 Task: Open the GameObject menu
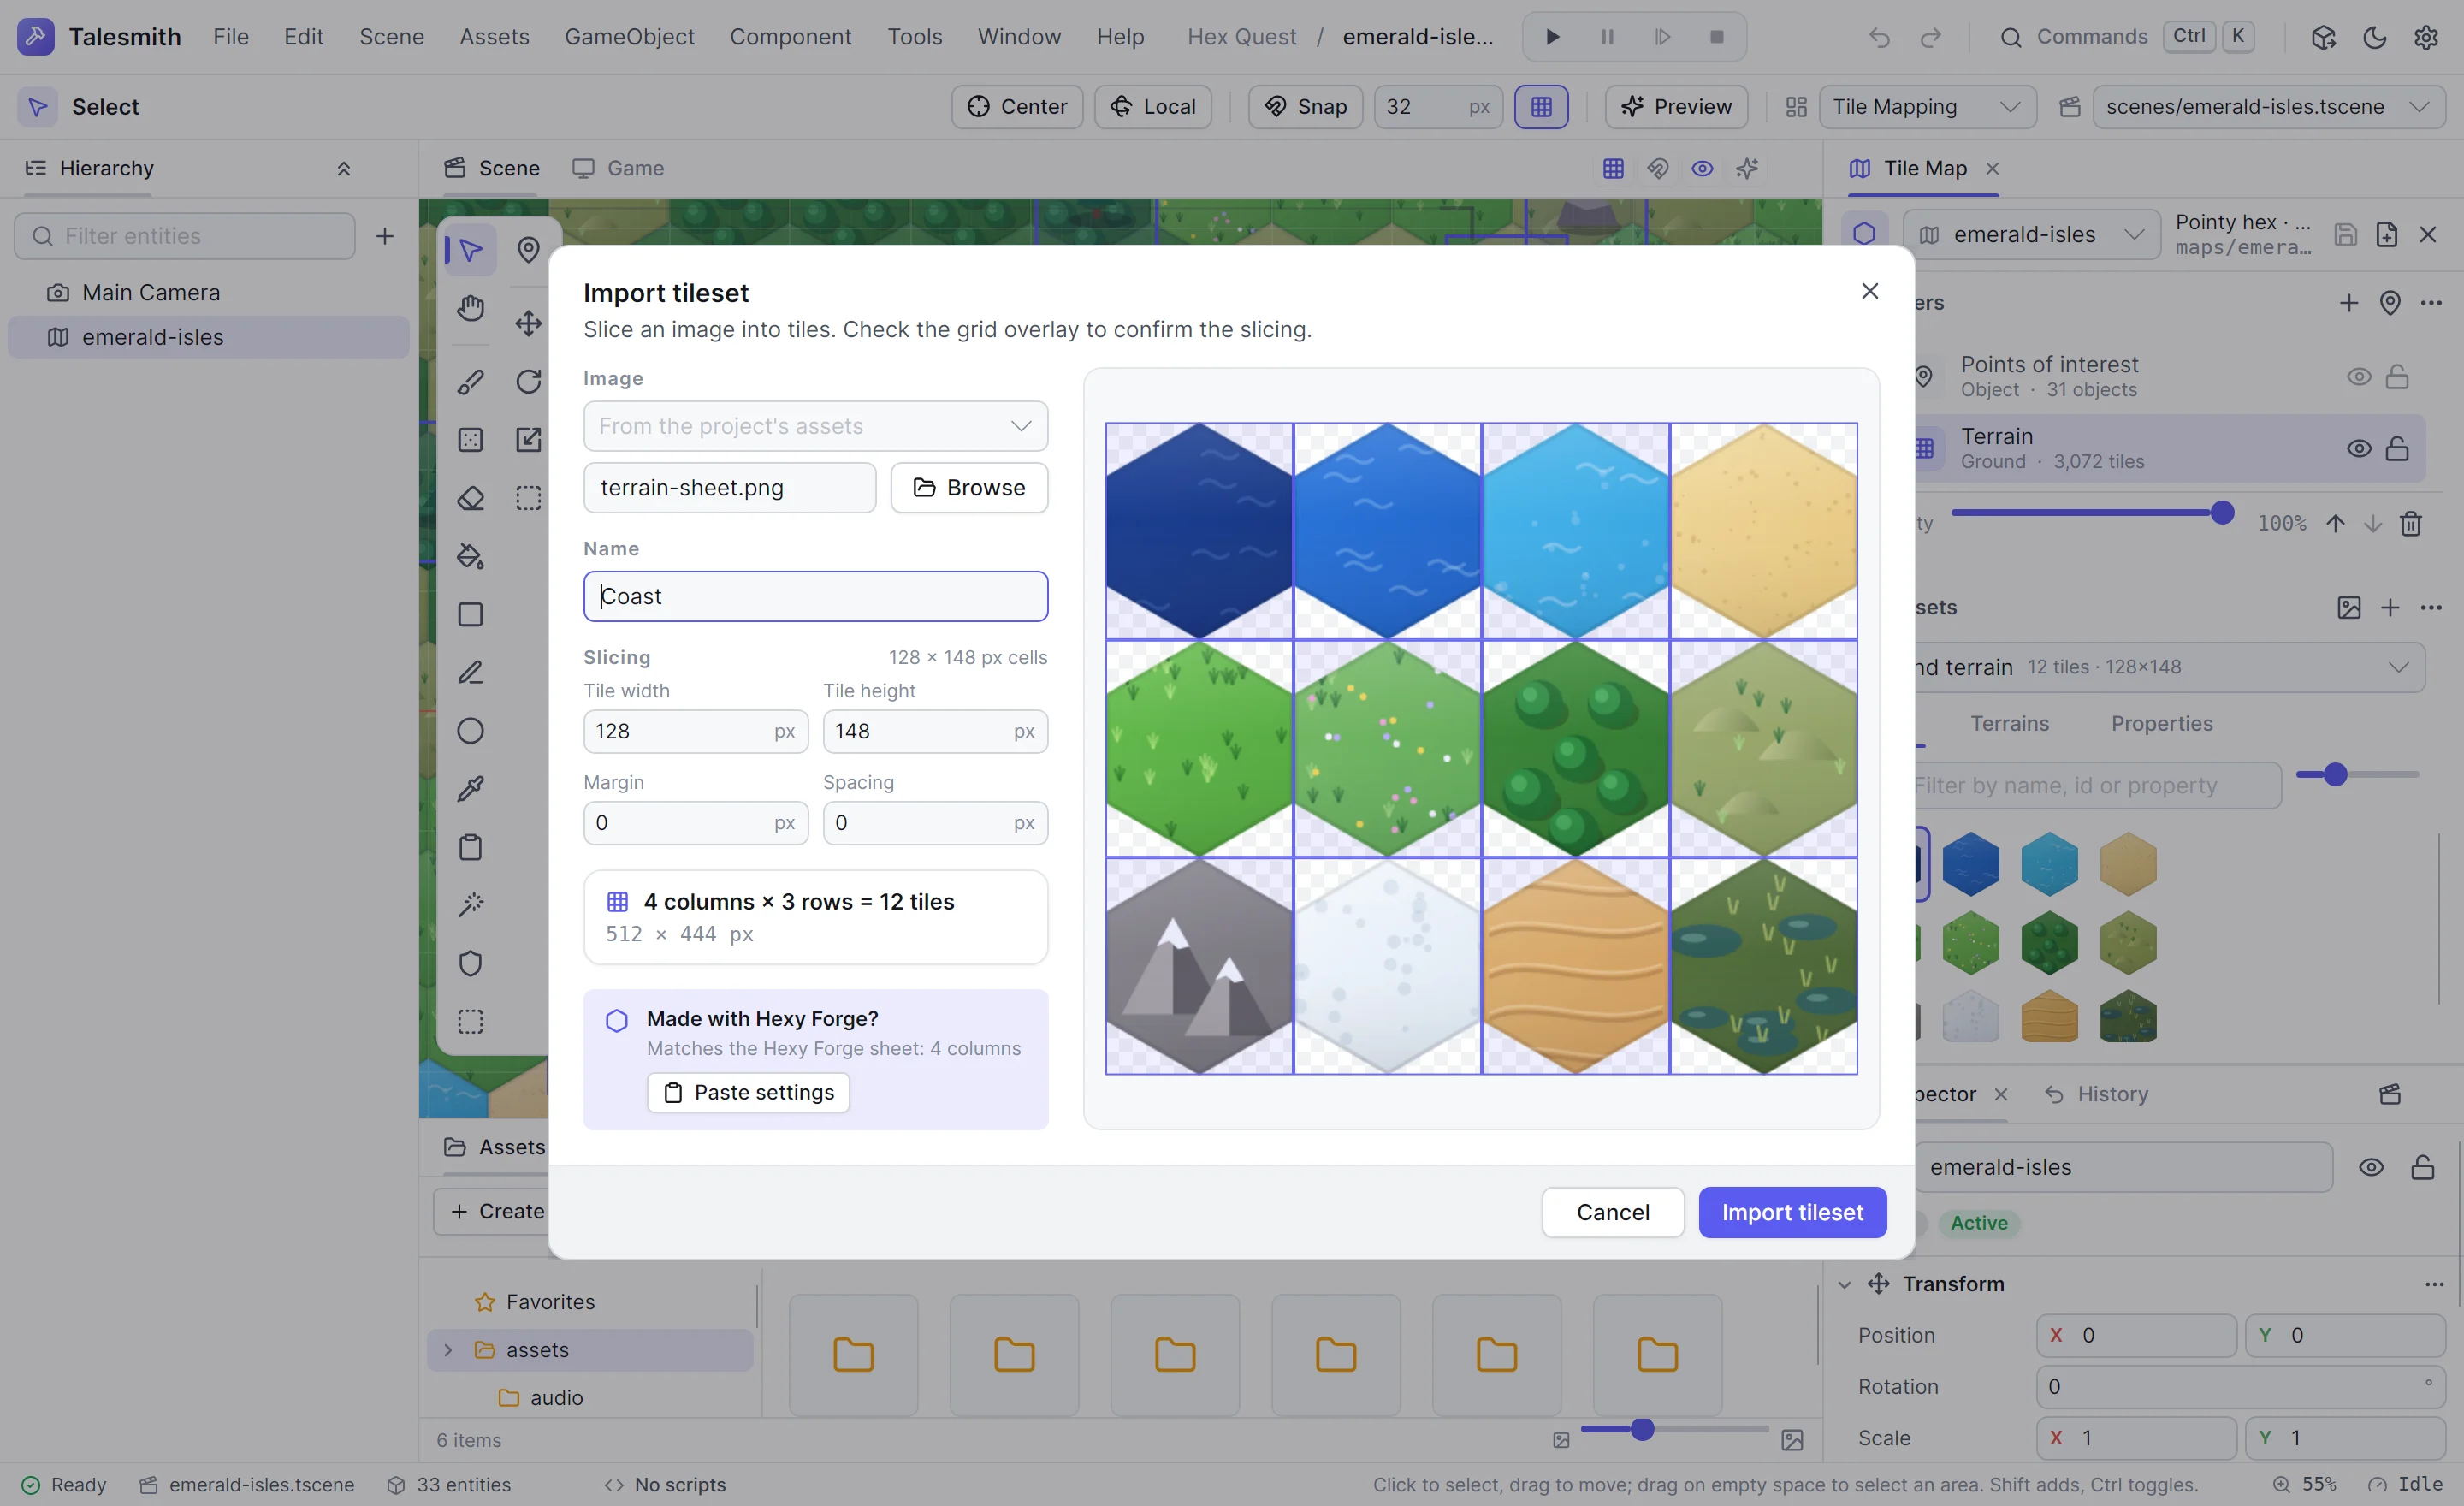point(629,37)
